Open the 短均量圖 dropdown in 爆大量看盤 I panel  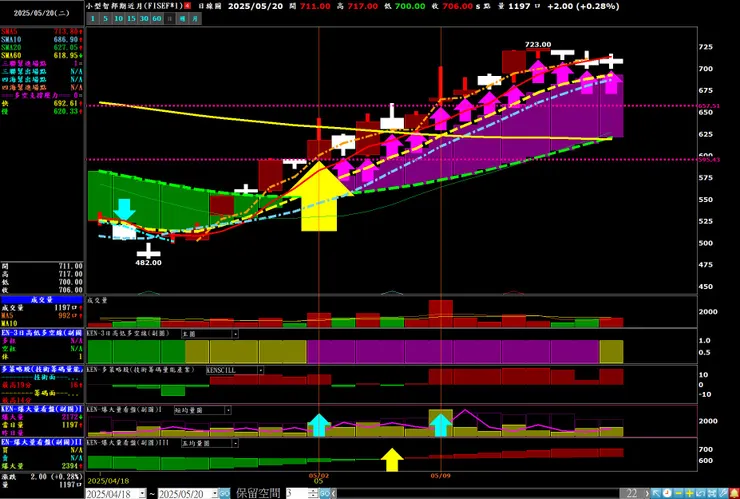click(228, 410)
